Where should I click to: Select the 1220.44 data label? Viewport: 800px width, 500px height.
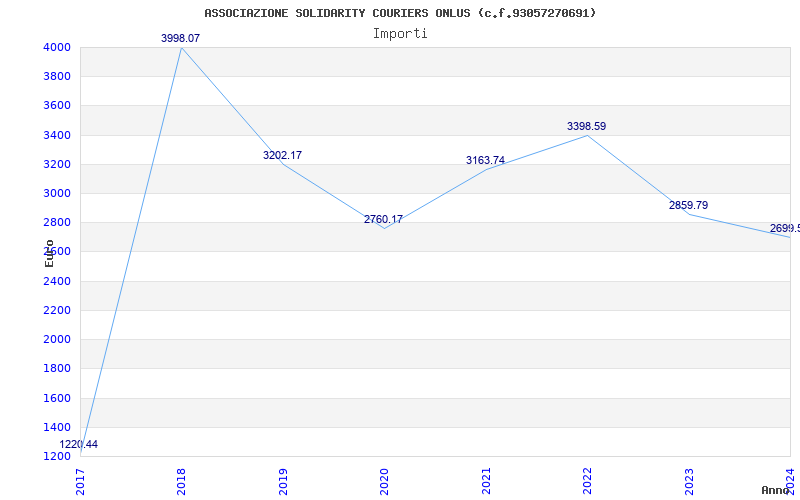click(x=79, y=444)
